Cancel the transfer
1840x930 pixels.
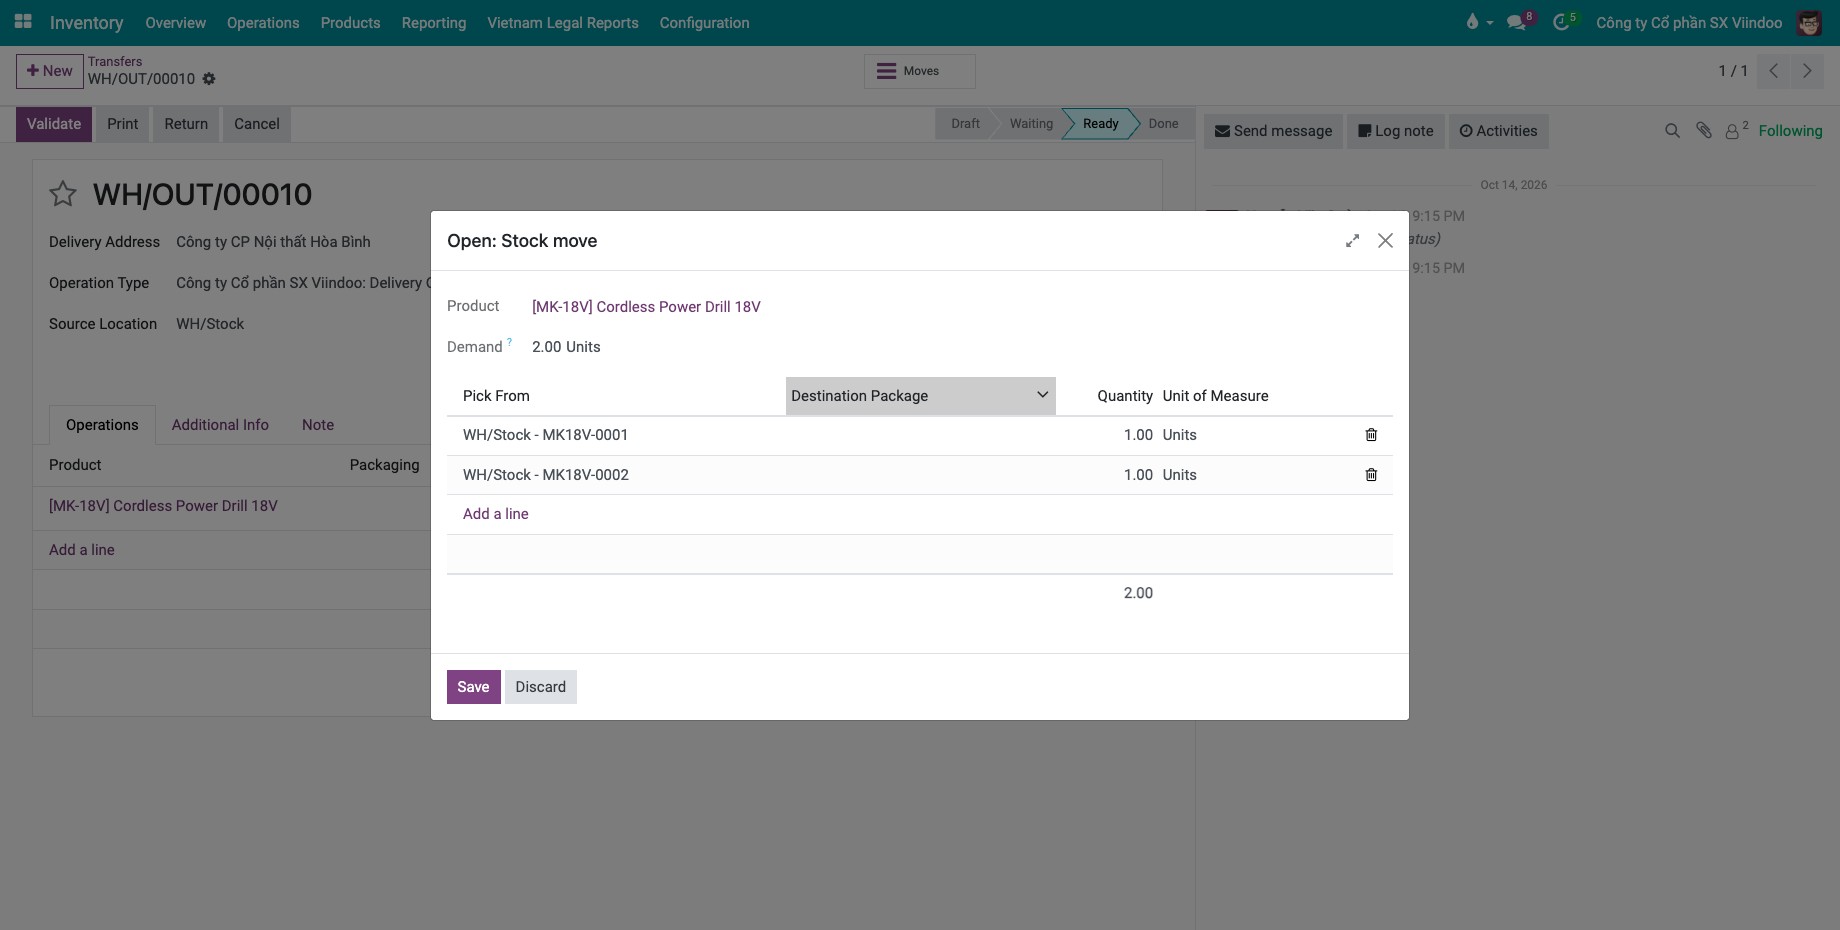tap(257, 124)
